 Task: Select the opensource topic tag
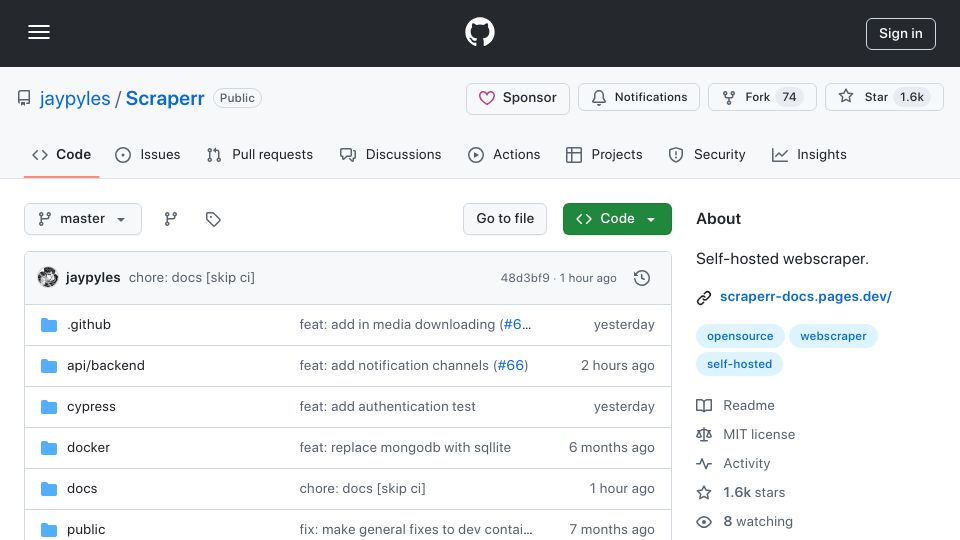coord(740,336)
